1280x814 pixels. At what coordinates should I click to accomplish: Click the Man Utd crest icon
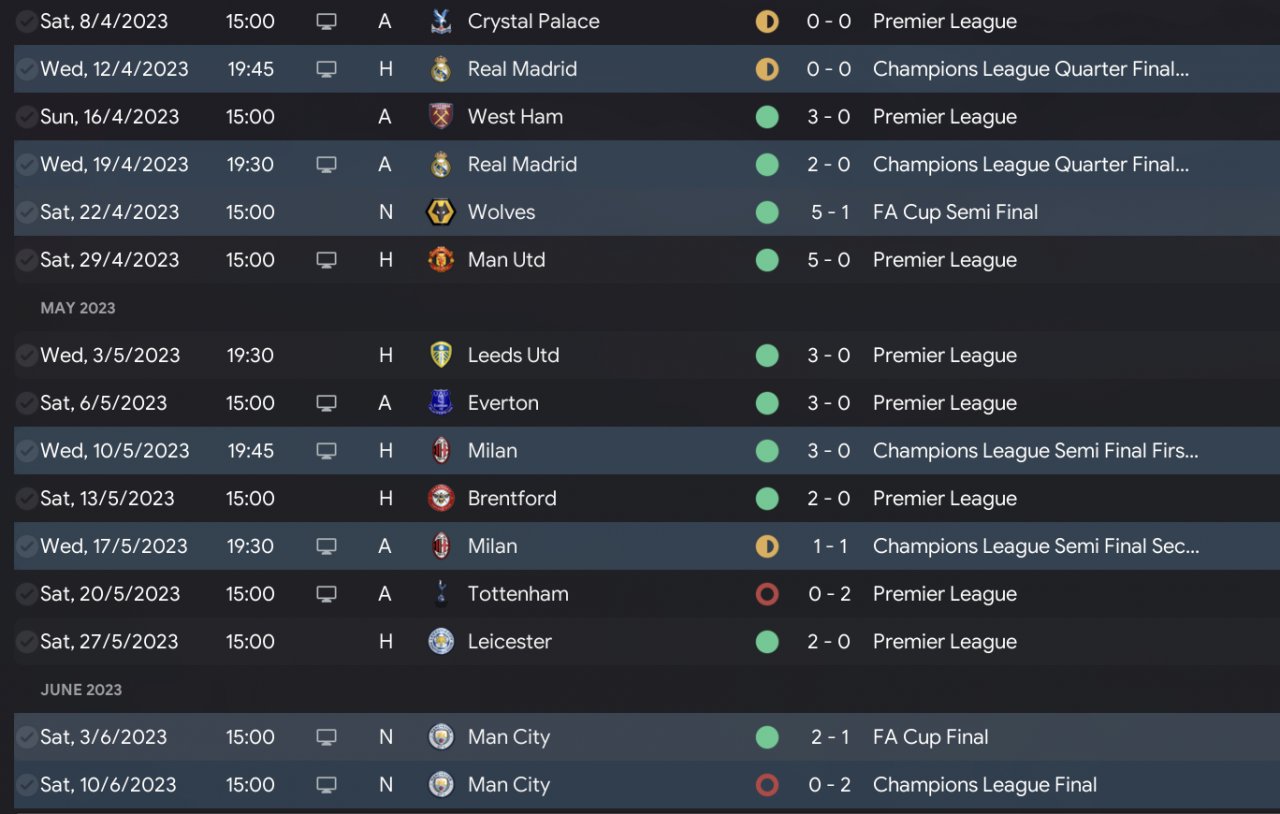tap(441, 260)
